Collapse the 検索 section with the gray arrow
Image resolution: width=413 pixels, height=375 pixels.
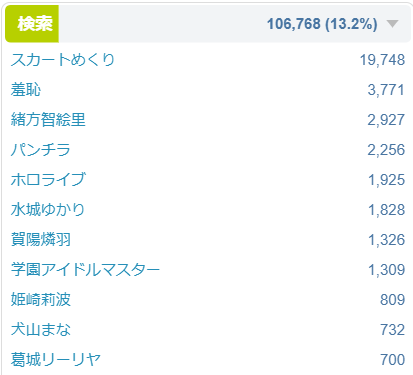point(392,24)
